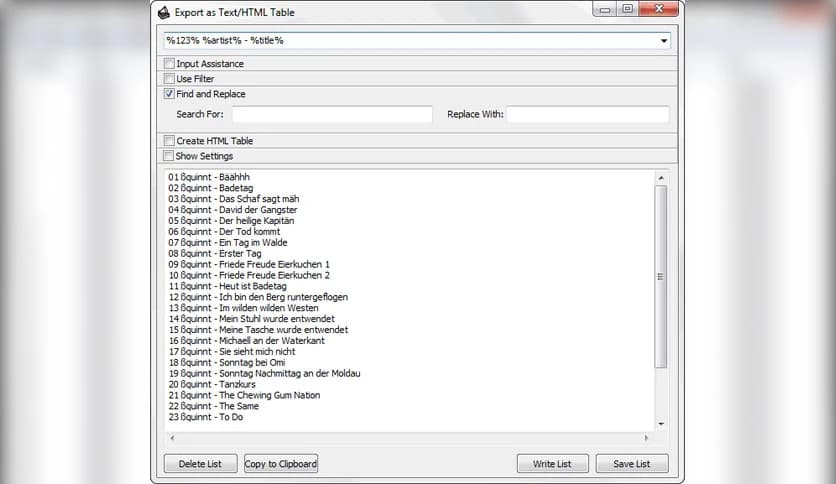Click the Delete List button
The width and height of the screenshot is (836, 484).
[x=200, y=464]
